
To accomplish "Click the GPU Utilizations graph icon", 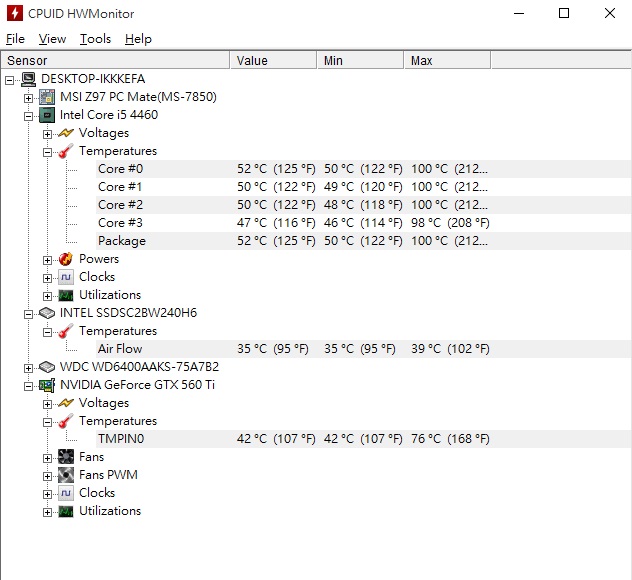I will click(x=66, y=511).
